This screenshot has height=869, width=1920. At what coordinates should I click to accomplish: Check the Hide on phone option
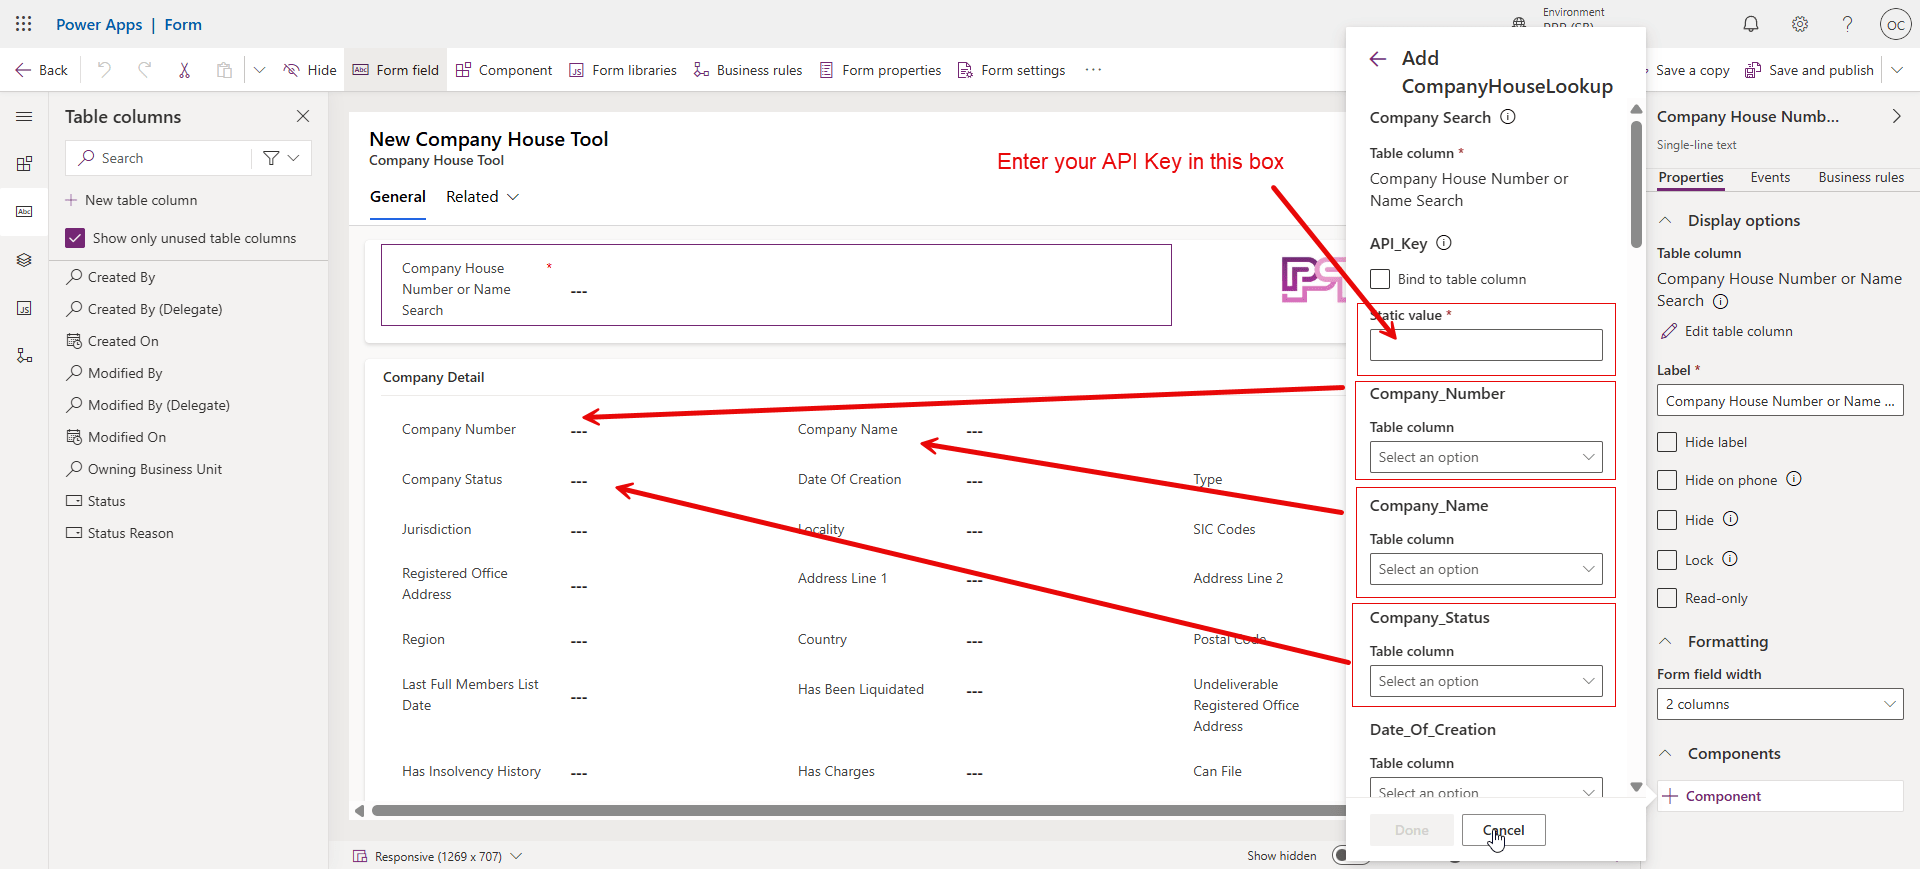[x=1667, y=480]
